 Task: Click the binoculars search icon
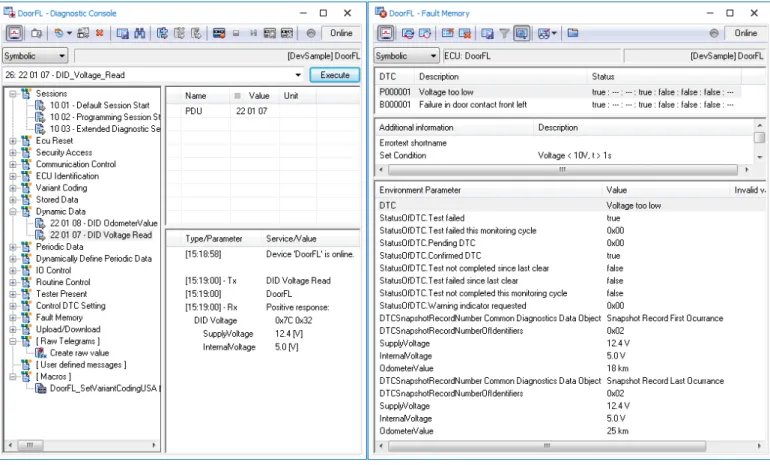(140, 33)
